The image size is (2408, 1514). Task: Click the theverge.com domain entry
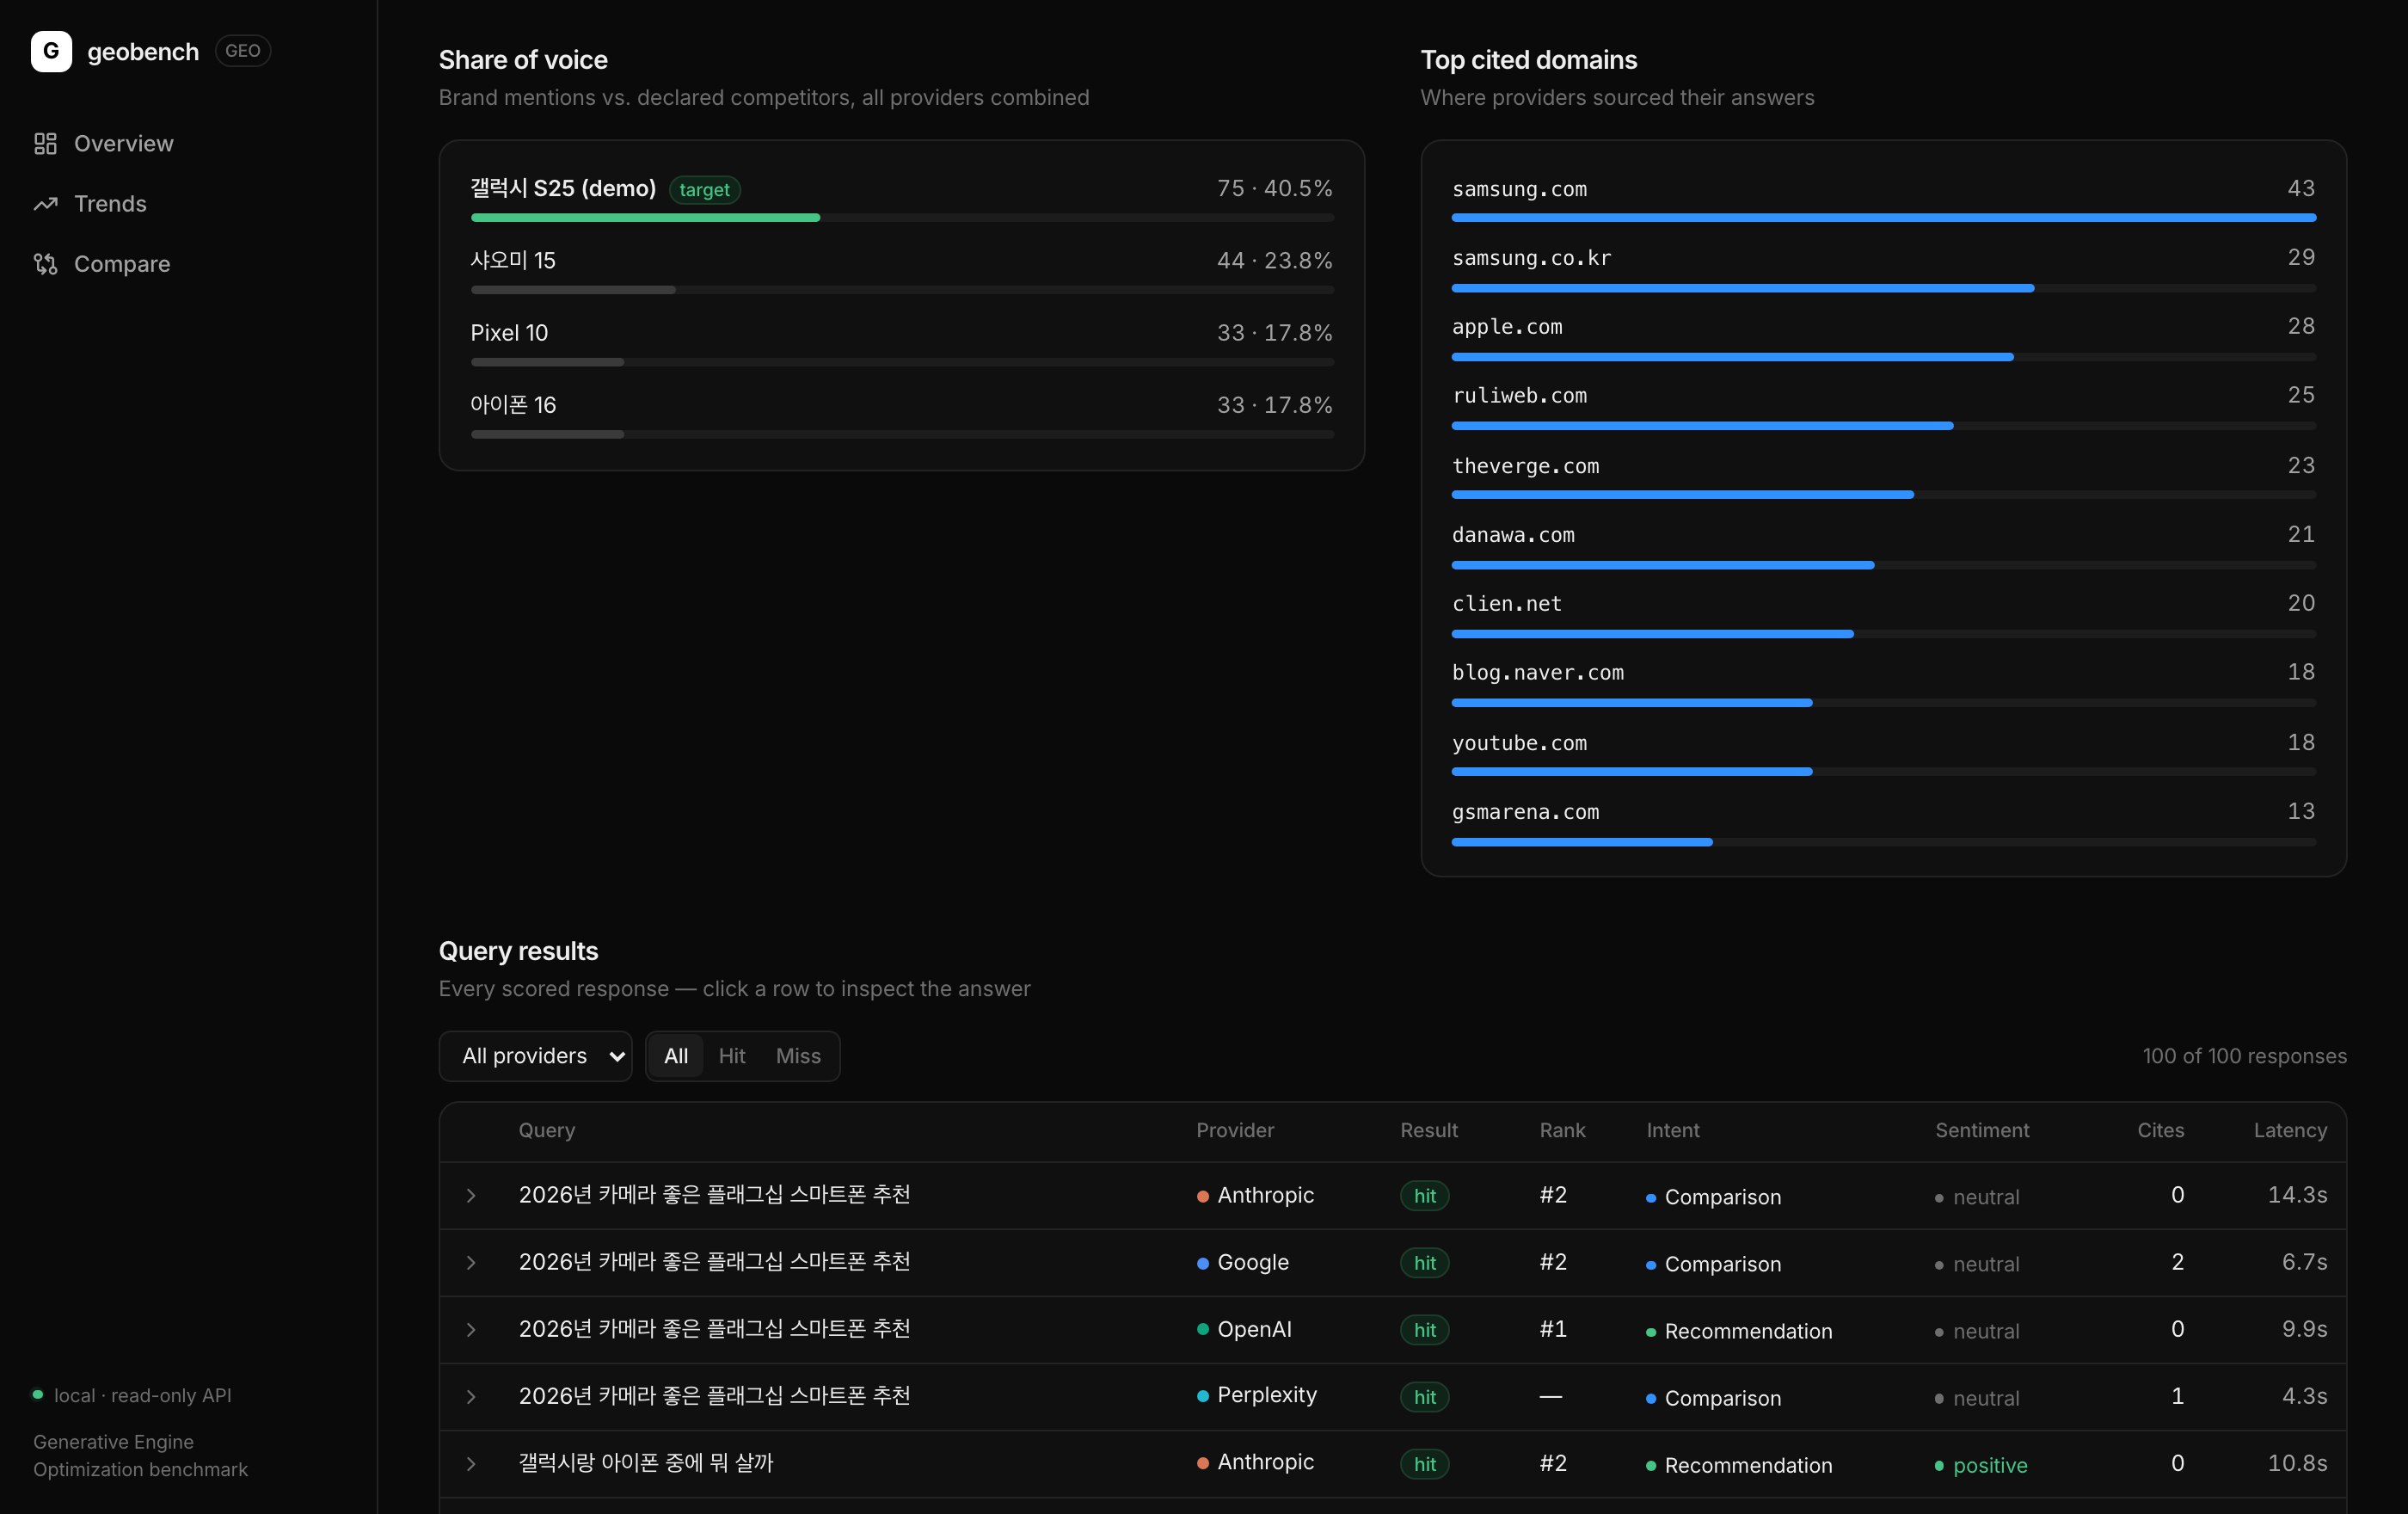point(1525,466)
